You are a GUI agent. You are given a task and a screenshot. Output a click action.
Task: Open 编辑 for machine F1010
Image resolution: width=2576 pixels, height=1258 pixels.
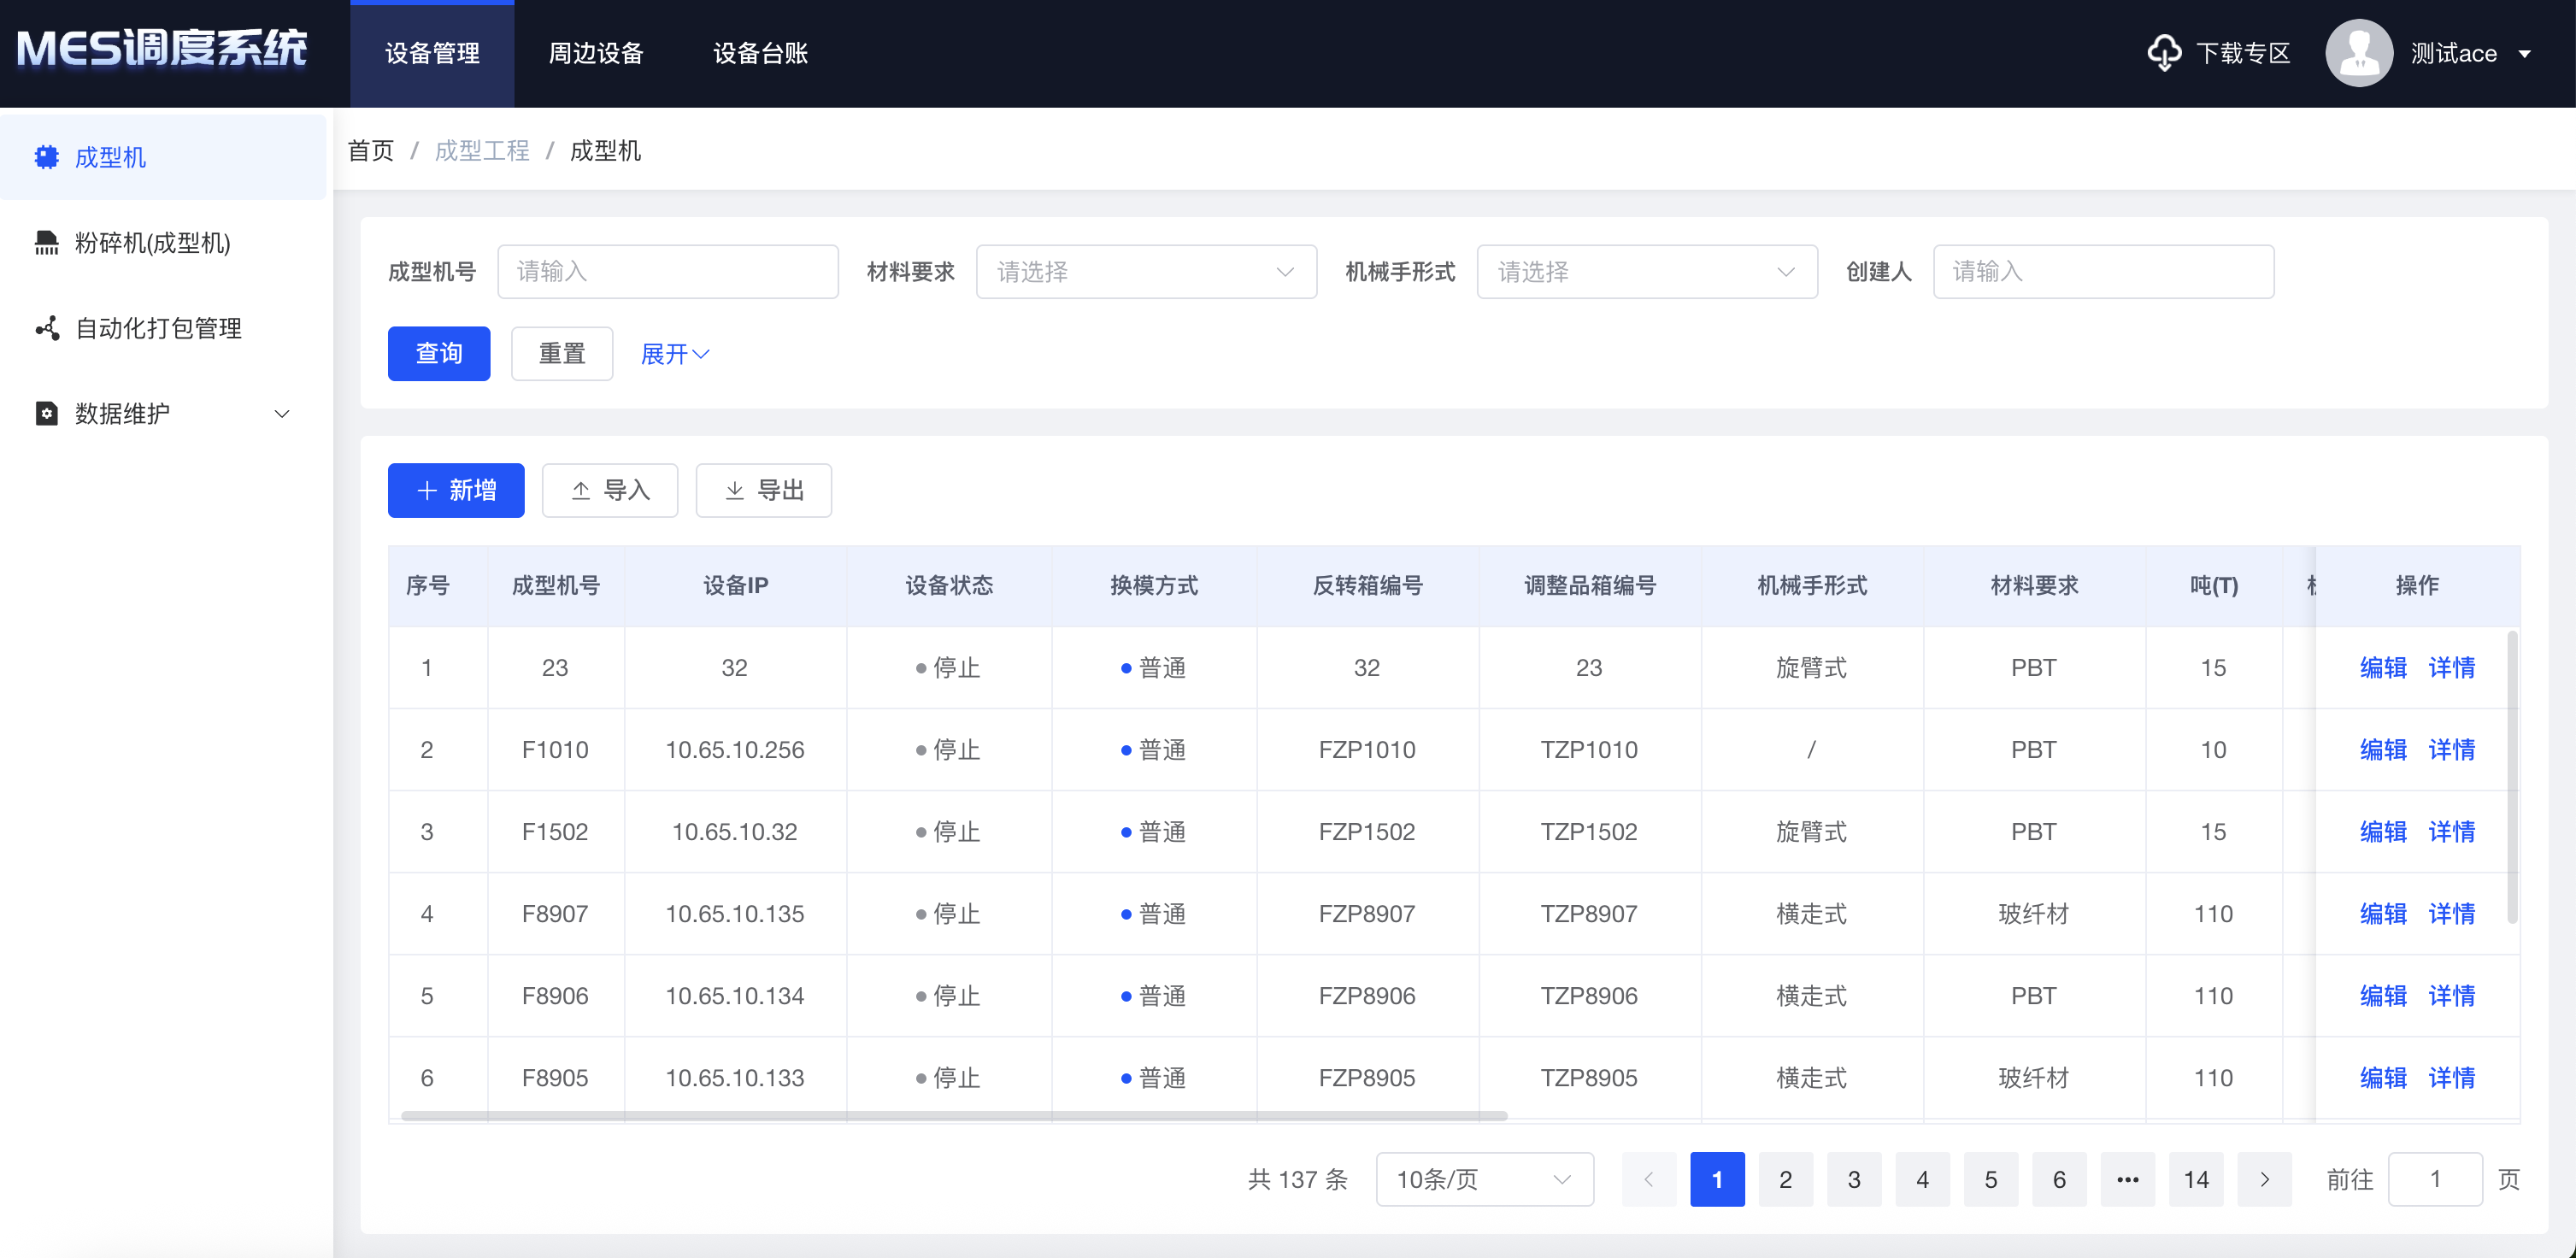[x=2384, y=749]
